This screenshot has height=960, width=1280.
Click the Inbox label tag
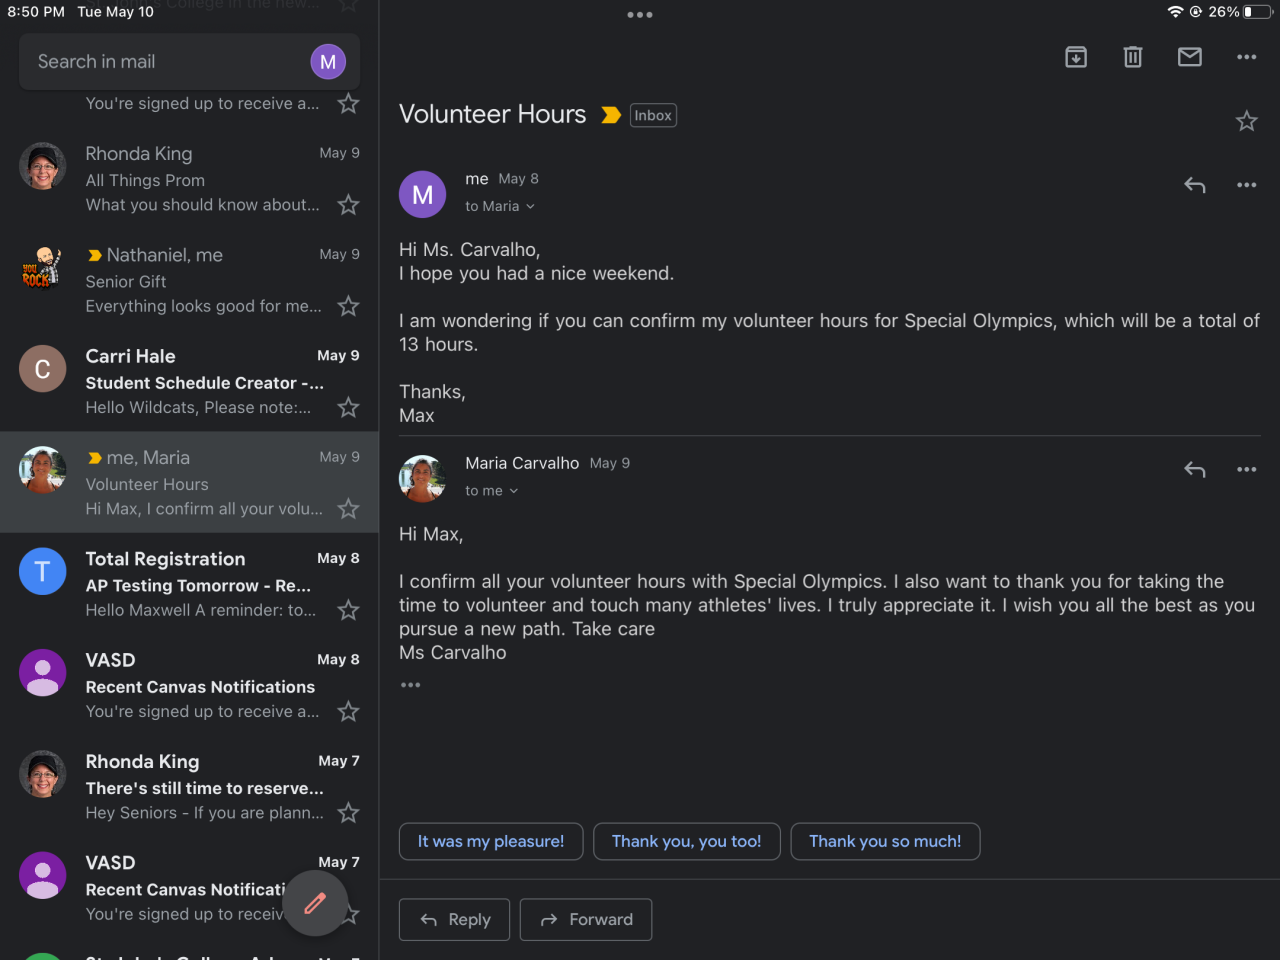(653, 116)
